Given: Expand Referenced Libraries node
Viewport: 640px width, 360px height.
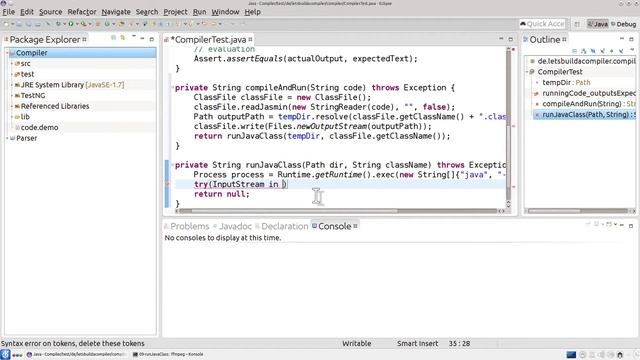Looking at the screenshot, I should pos(12,106).
